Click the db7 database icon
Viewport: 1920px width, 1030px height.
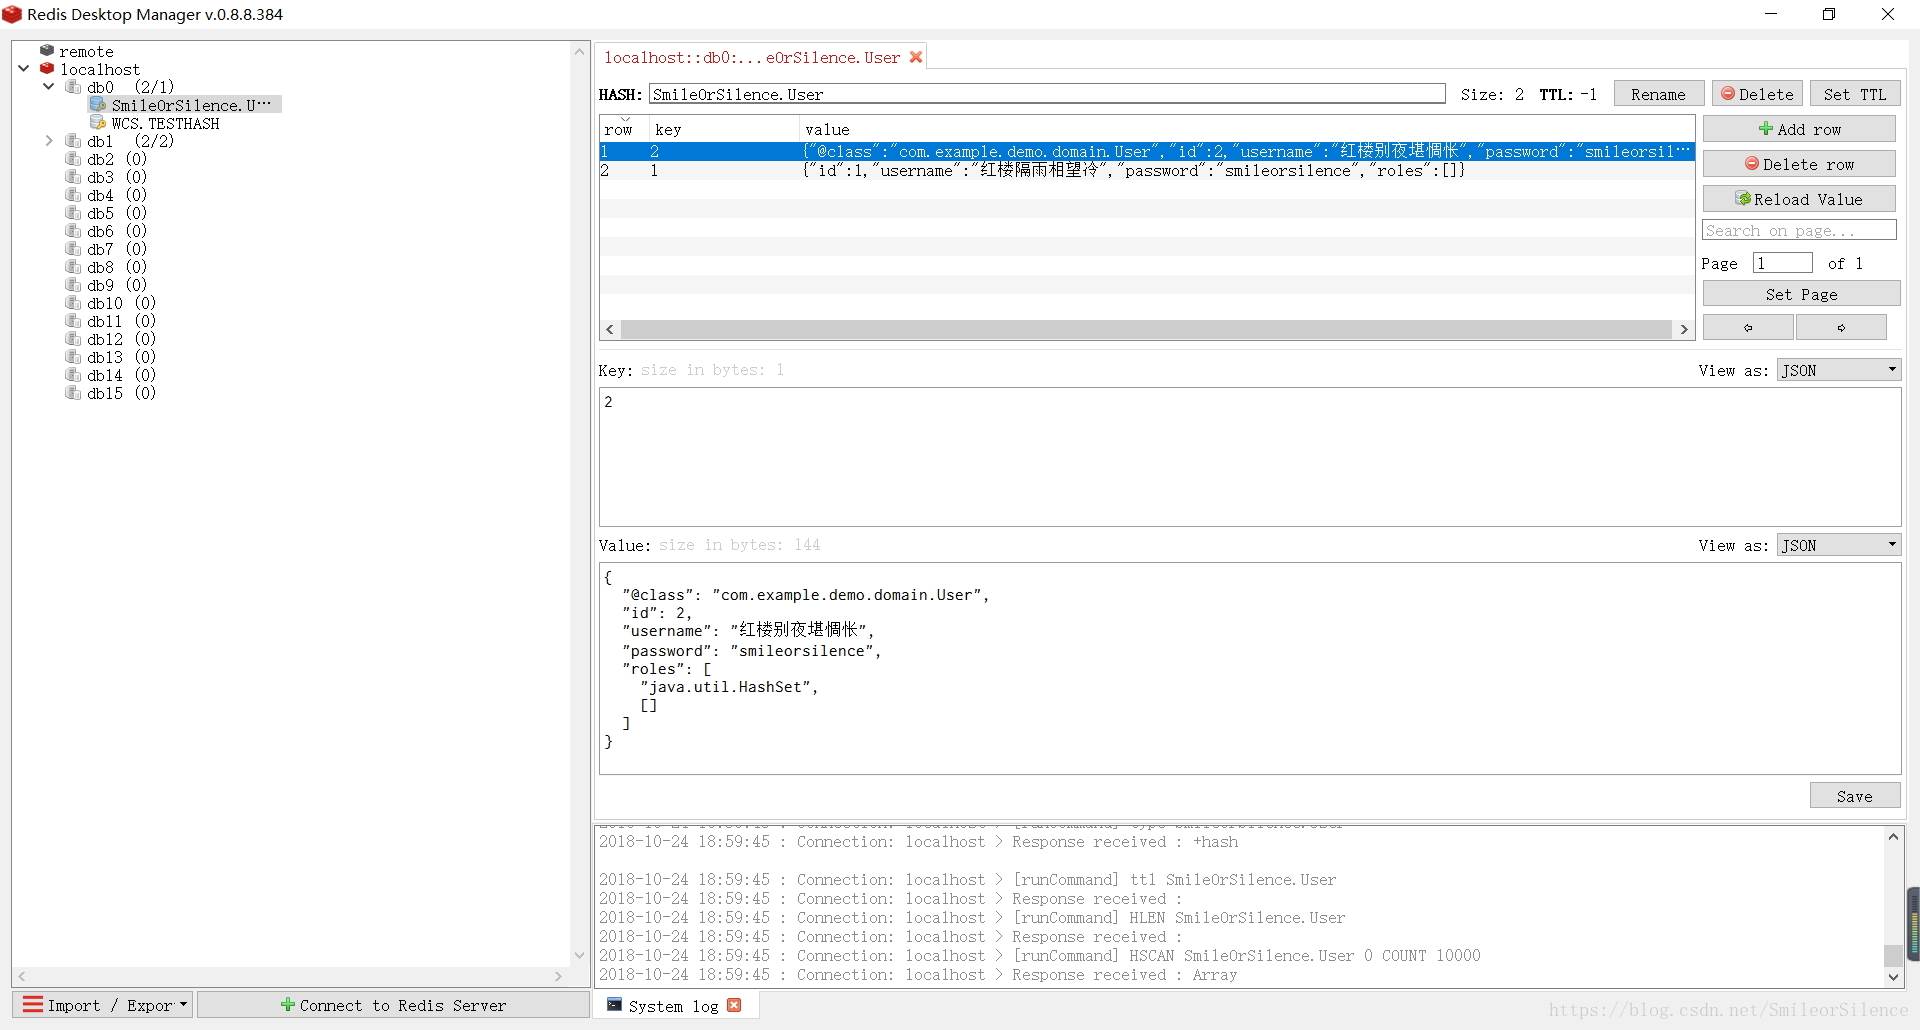(73, 248)
